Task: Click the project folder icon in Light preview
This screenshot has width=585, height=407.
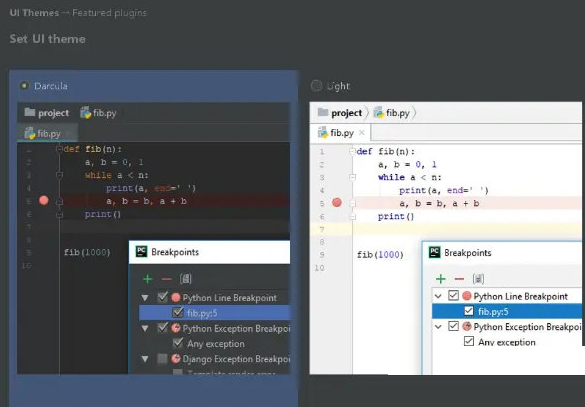Action: [323, 112]
